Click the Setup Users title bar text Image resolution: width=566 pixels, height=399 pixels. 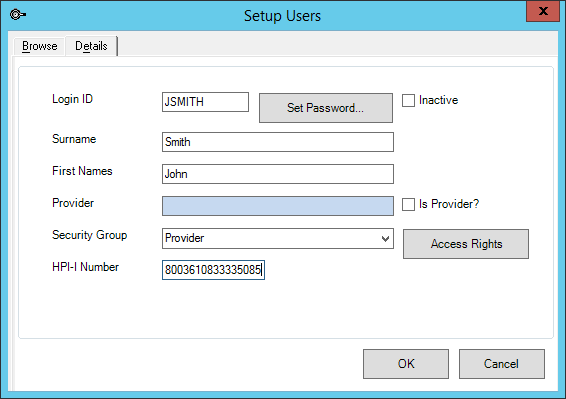tap(282, 16)
